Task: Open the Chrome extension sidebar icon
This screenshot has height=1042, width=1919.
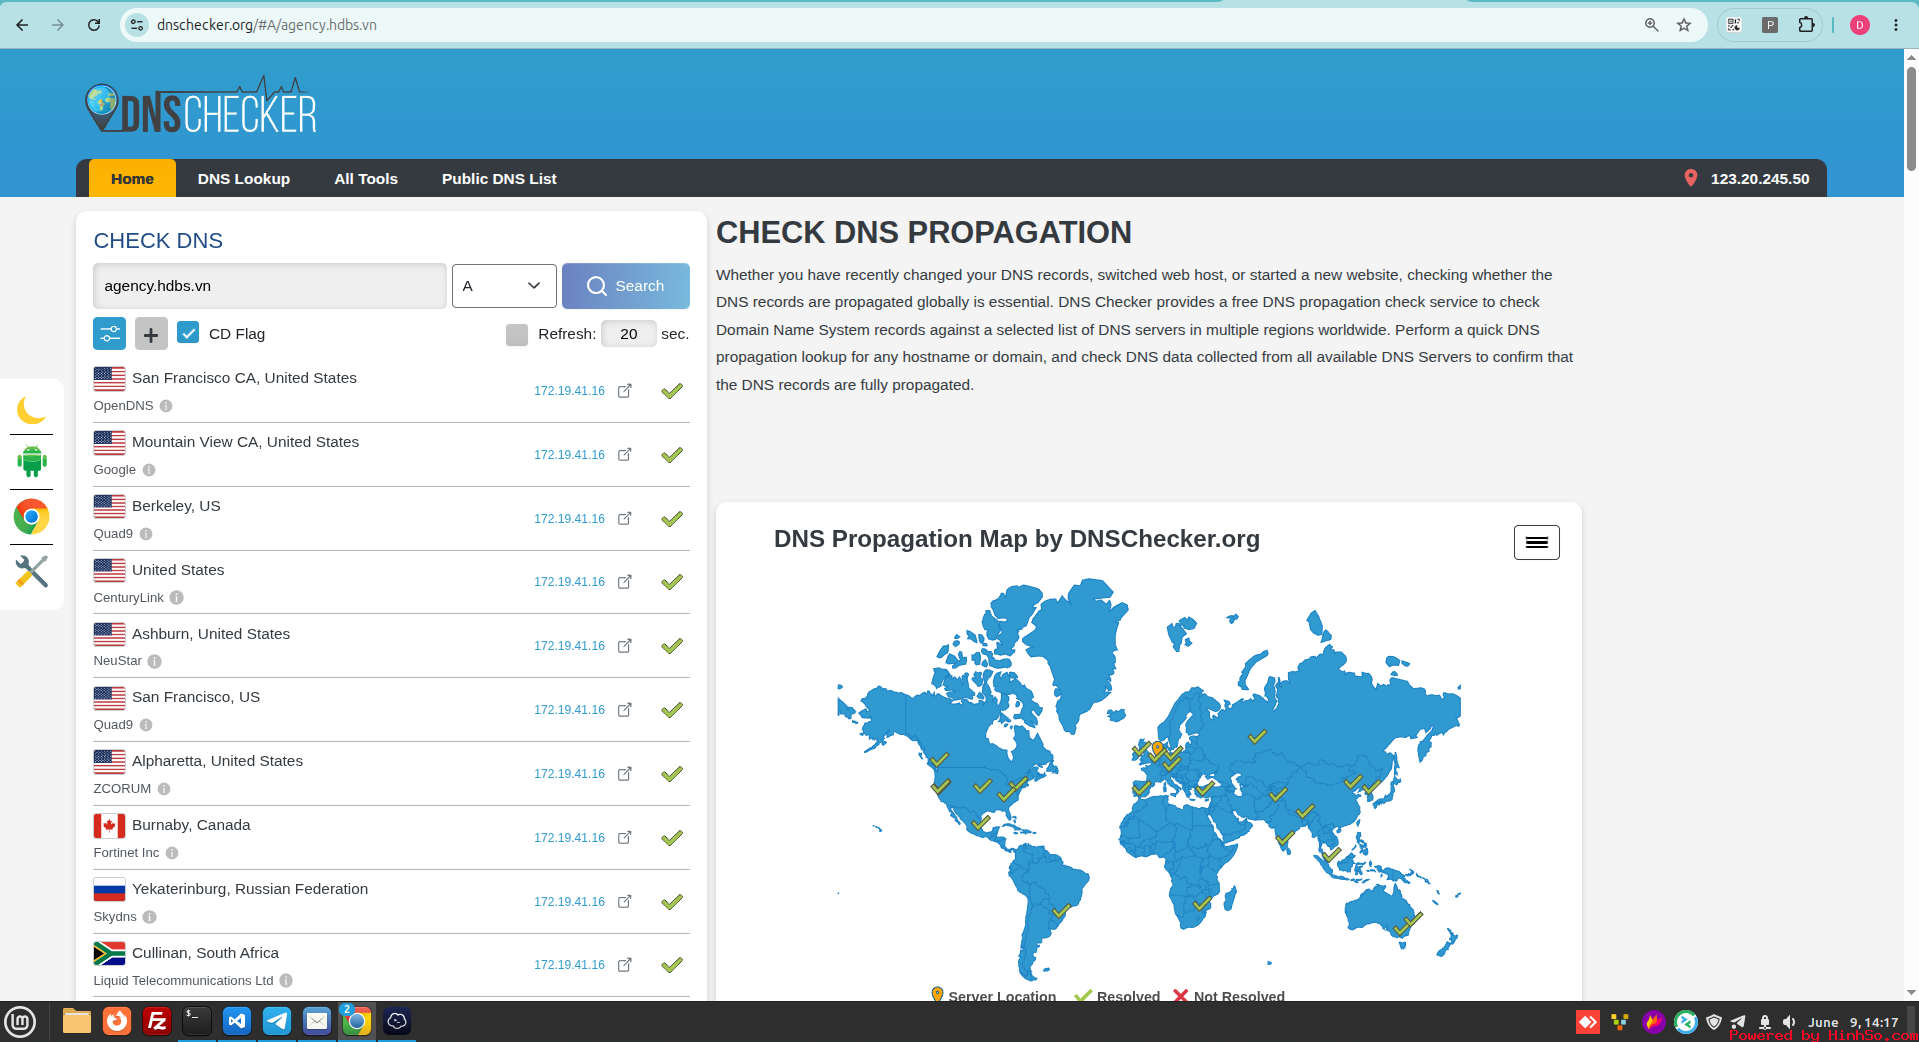Action: (x=32, y=517)
